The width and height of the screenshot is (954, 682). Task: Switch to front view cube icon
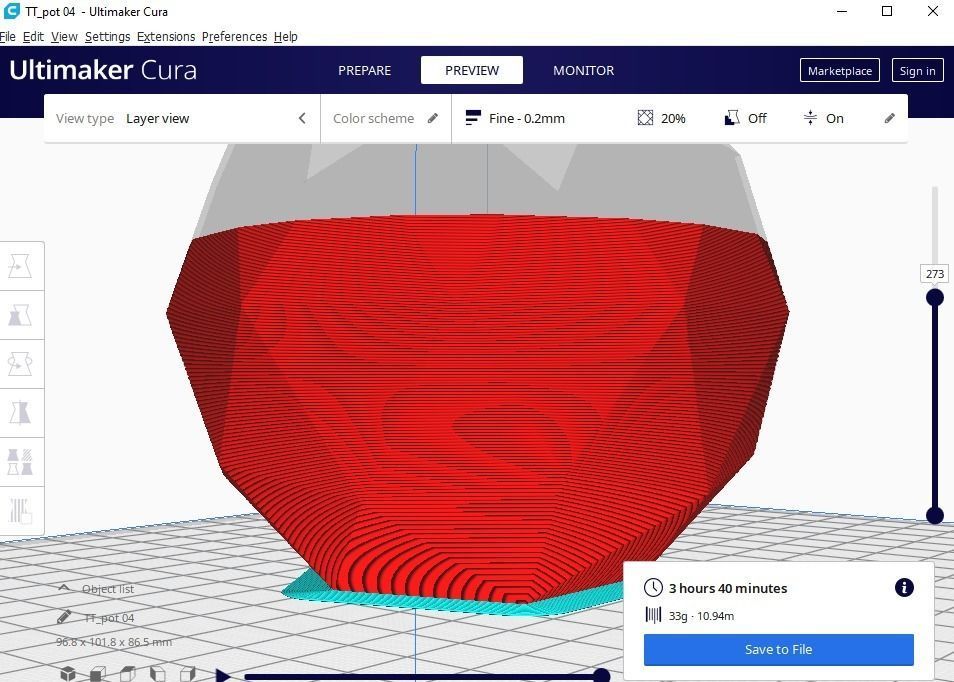pos(98,674)
